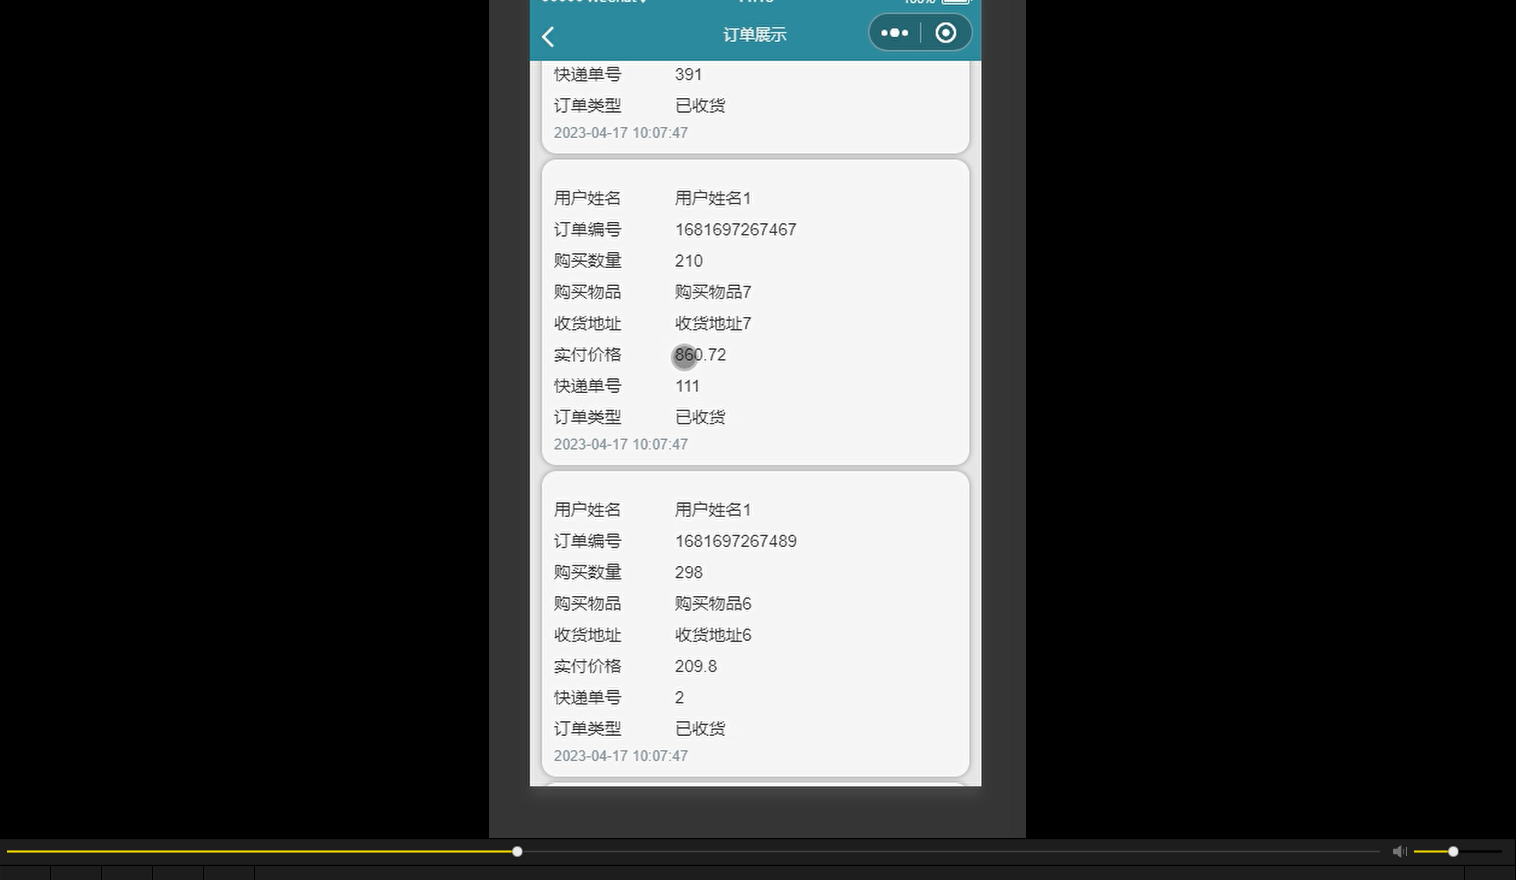The image size is (1516, 880).
Task: Click the 订单展示 title in the header
Action: click(755, 33)
